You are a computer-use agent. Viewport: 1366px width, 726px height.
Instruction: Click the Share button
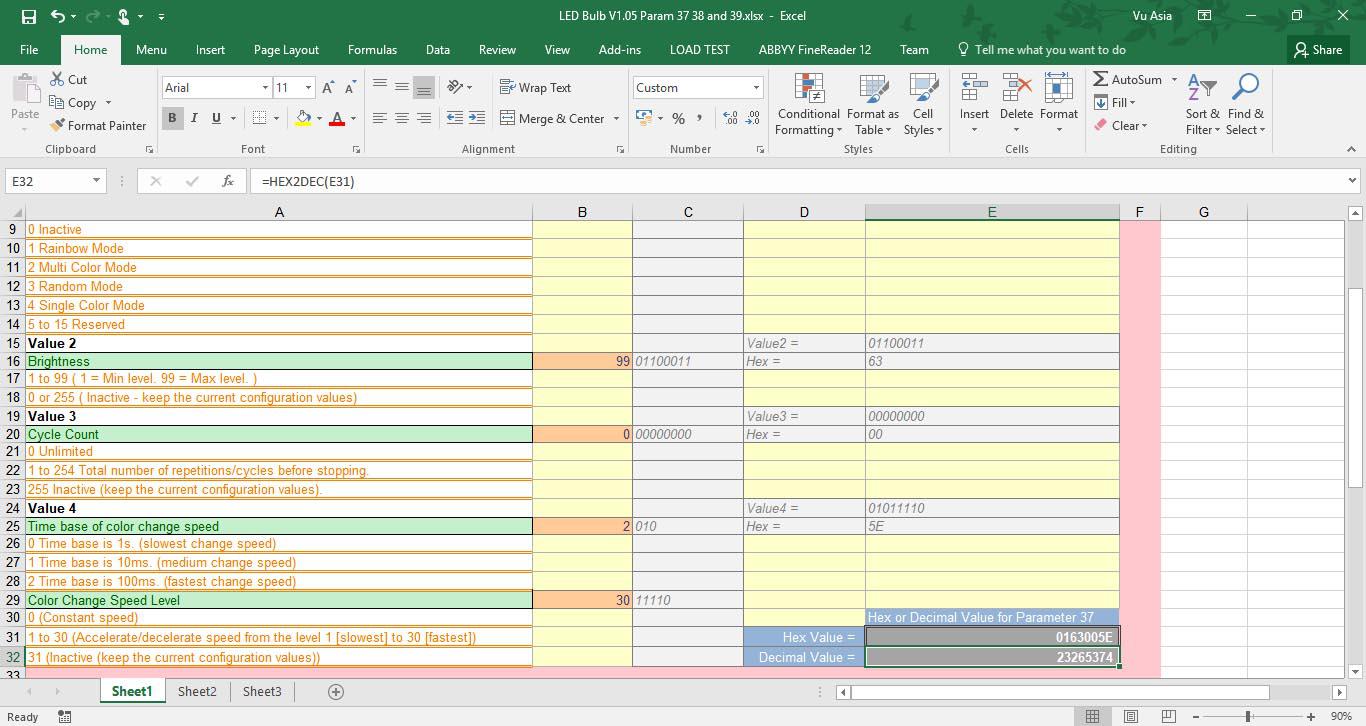point(1318,50)
